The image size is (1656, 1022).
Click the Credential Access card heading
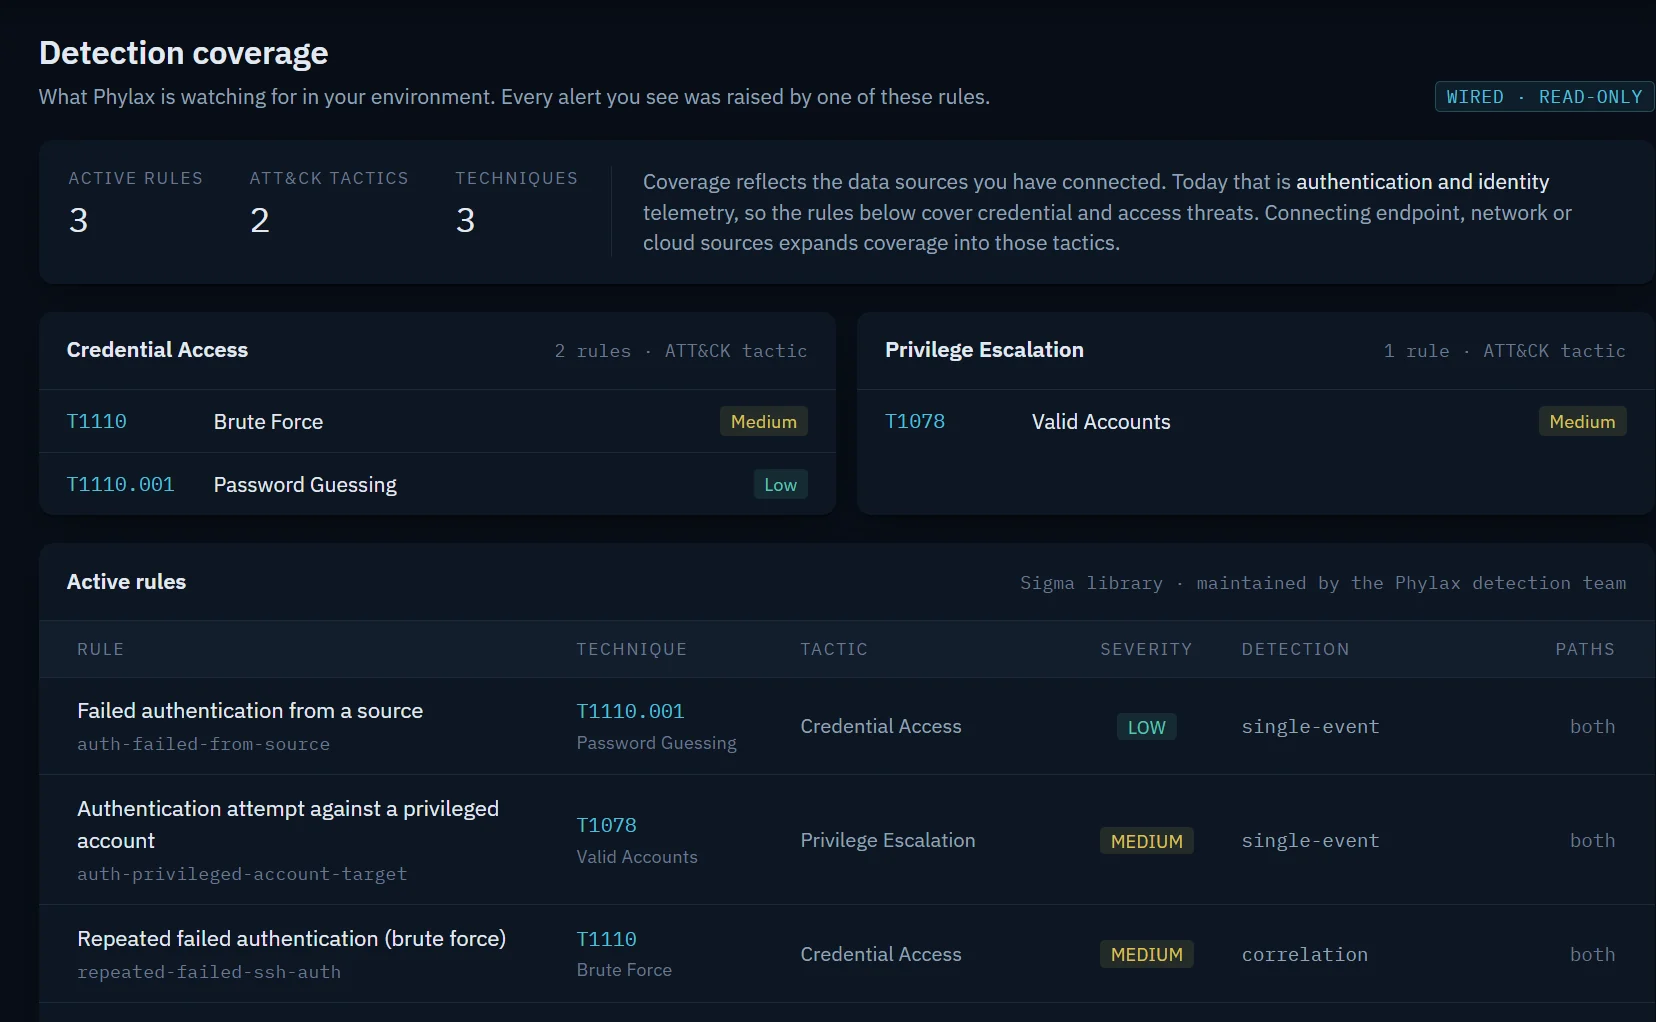coord(157,350)
